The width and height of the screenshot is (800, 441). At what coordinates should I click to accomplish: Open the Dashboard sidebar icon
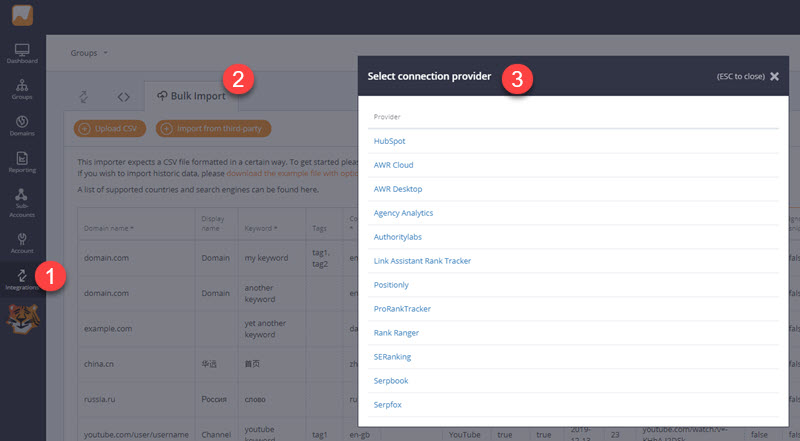22,53
